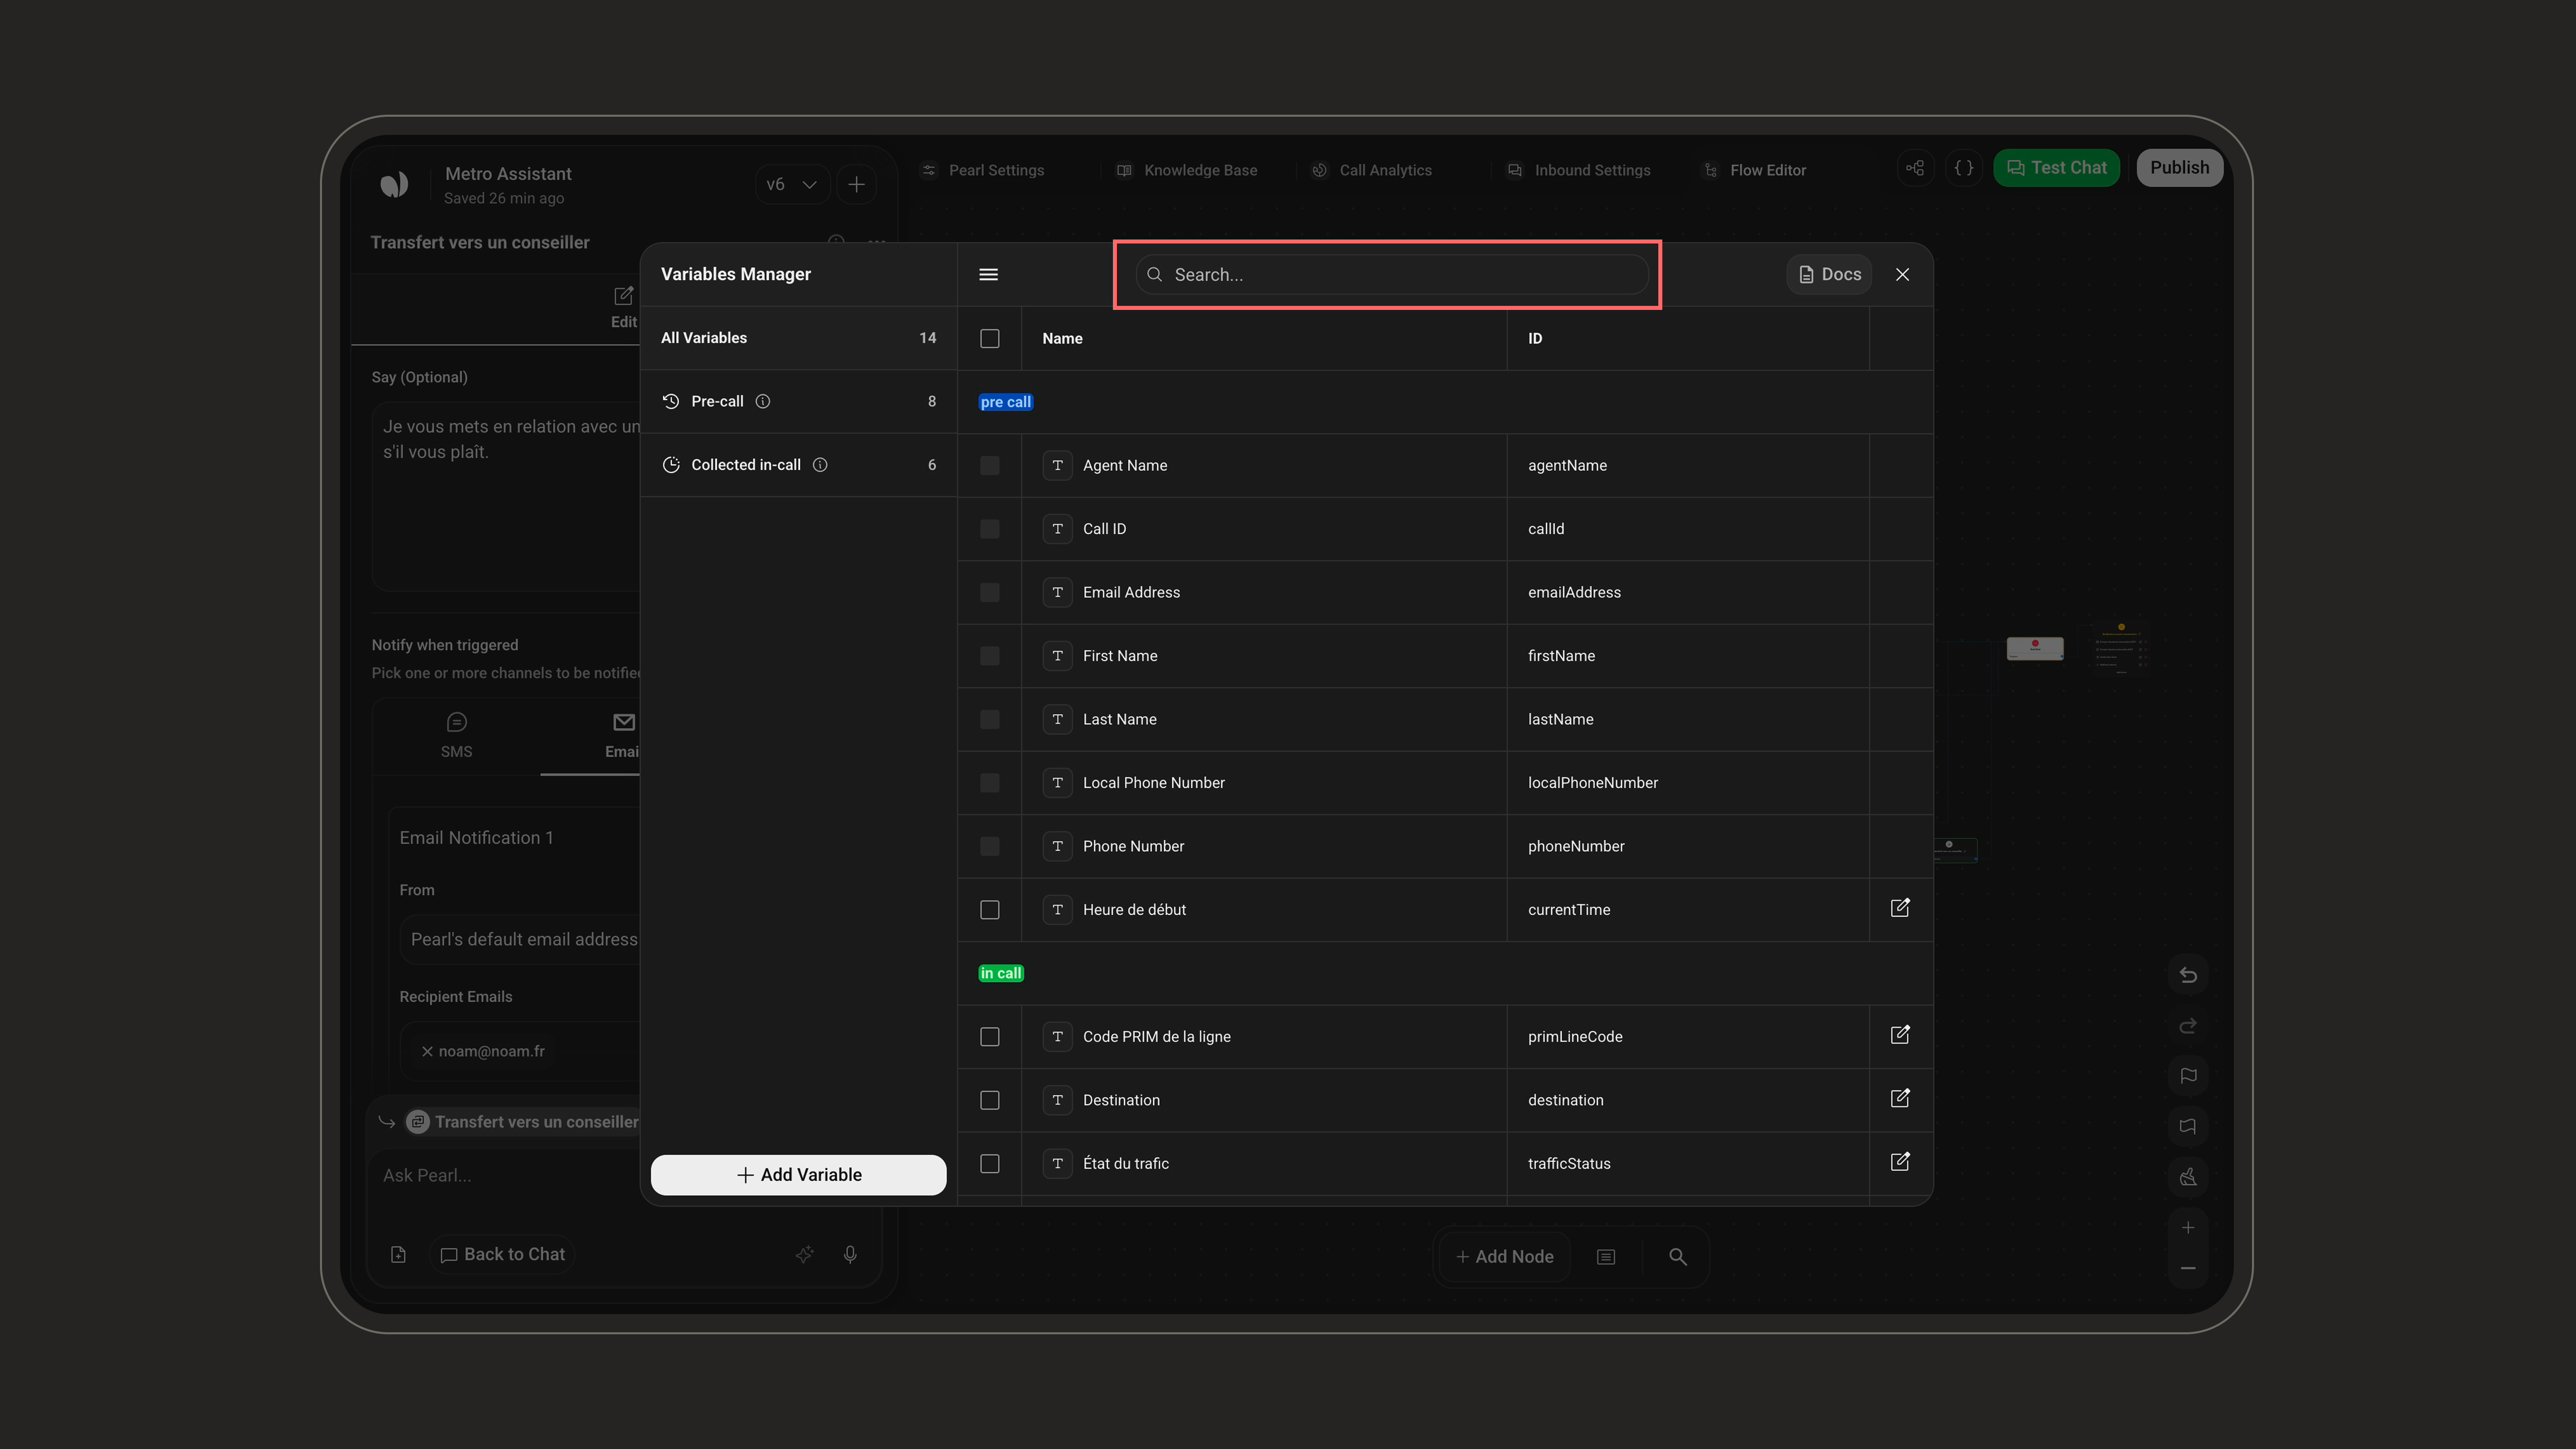Click the curly braces variables icon
Screen dimensions: 2576x1449
(x=1964, y=168)
